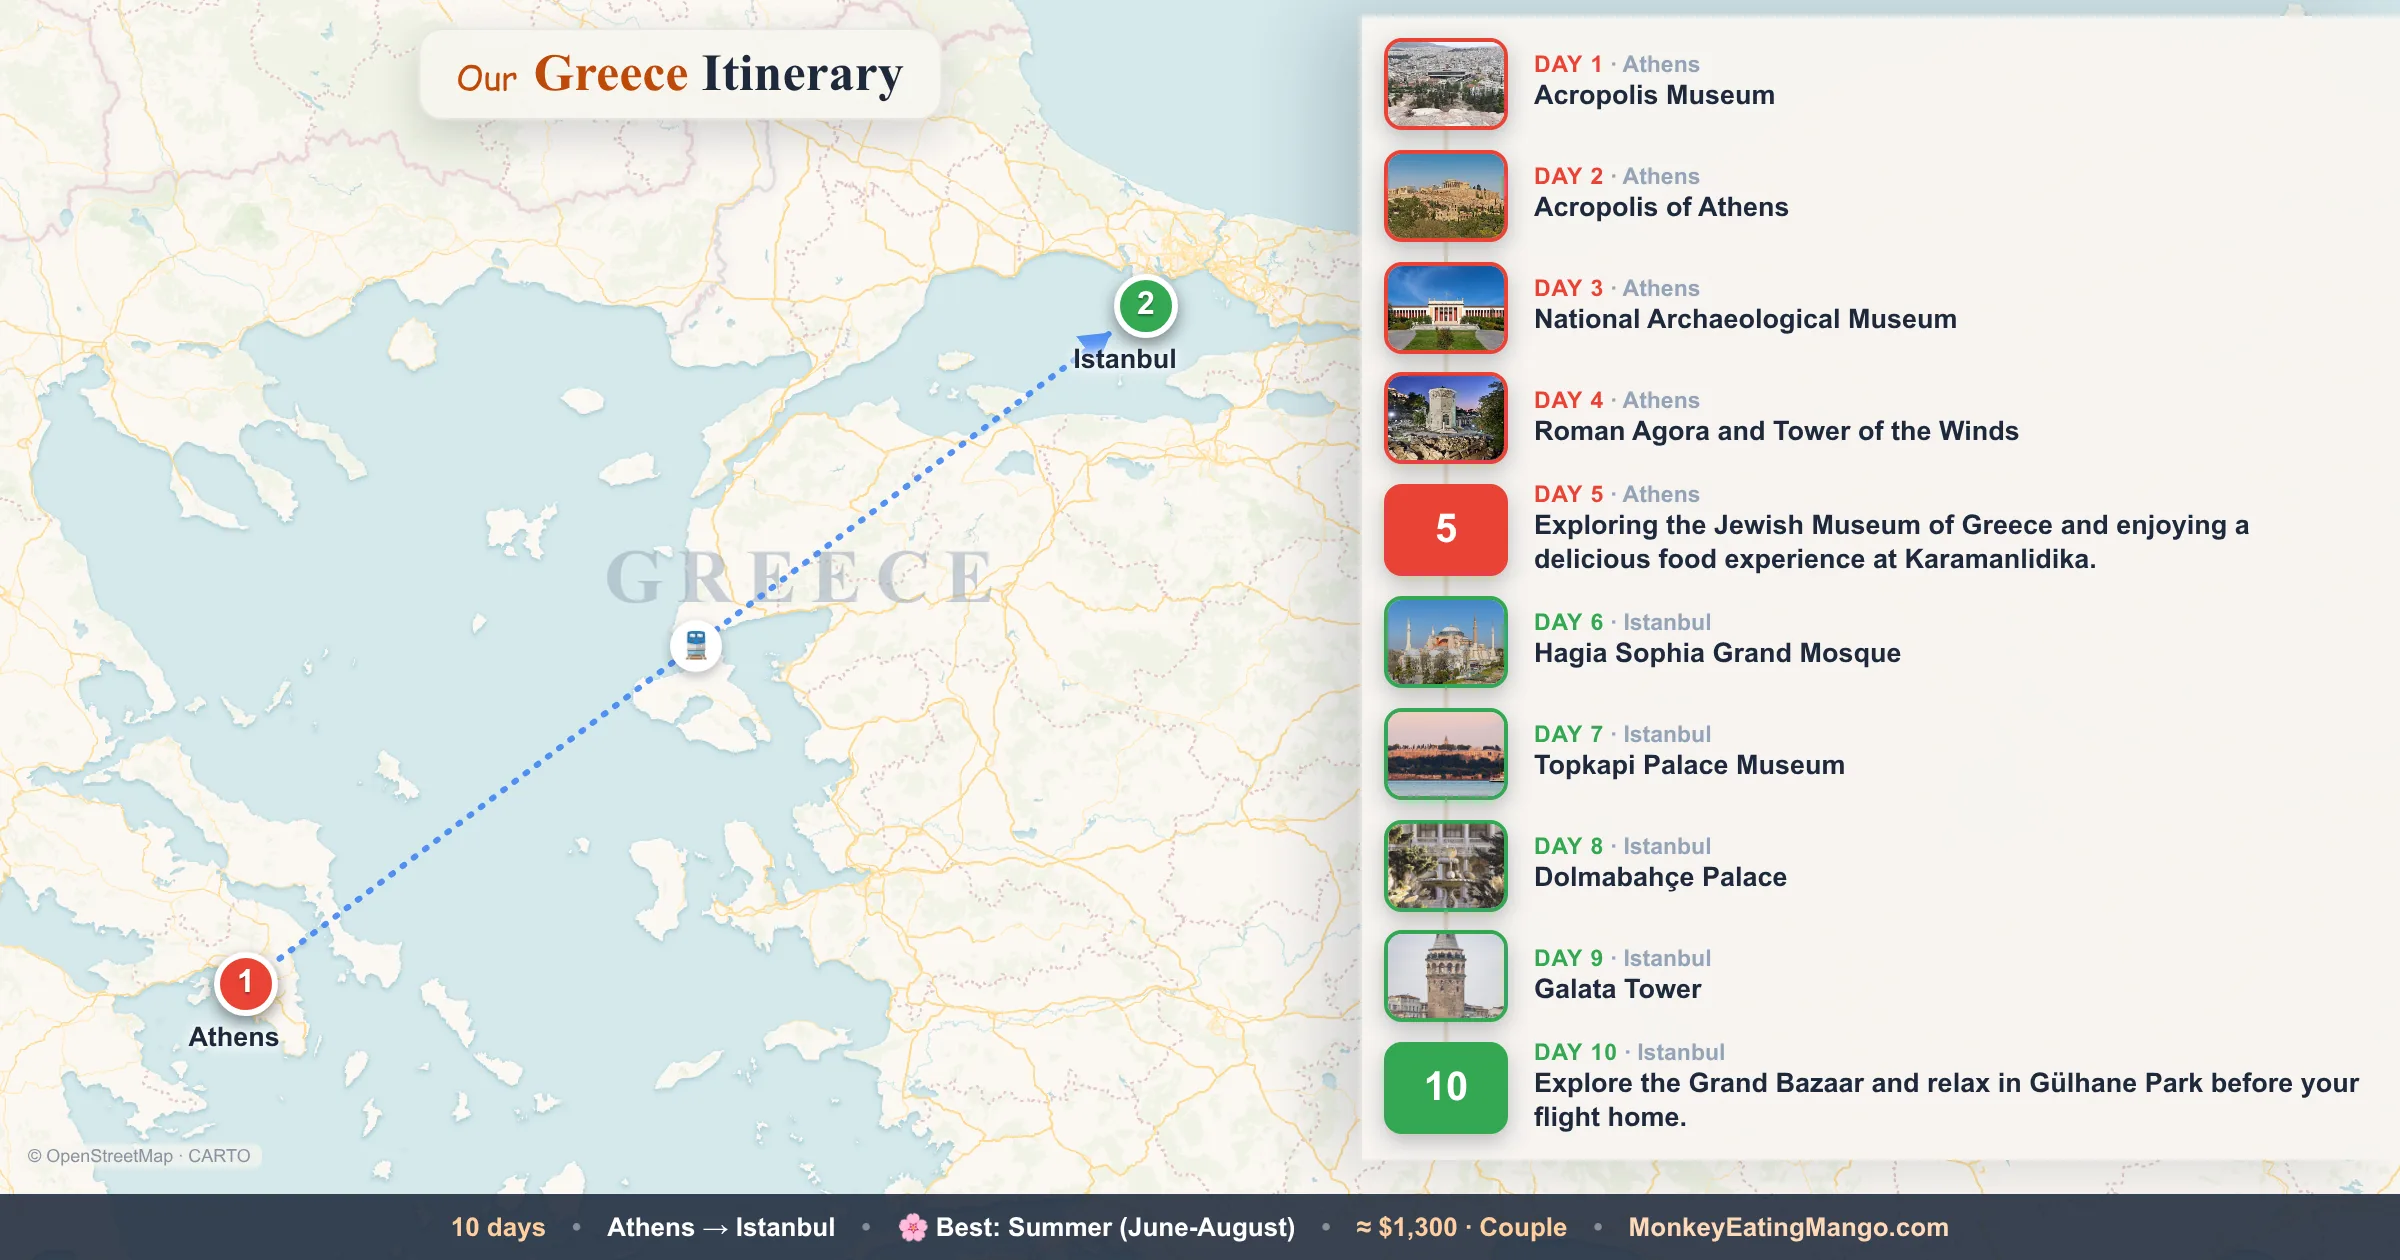Click the '10 days' footer text
Viewport: 2400px width, 1260px height.
click(498, 1227)
